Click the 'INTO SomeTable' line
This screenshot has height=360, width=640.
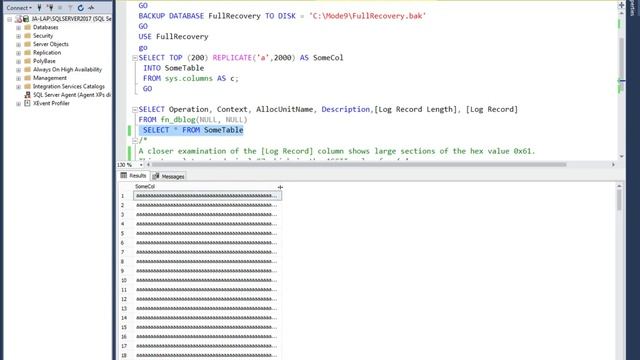coord(173,68)
